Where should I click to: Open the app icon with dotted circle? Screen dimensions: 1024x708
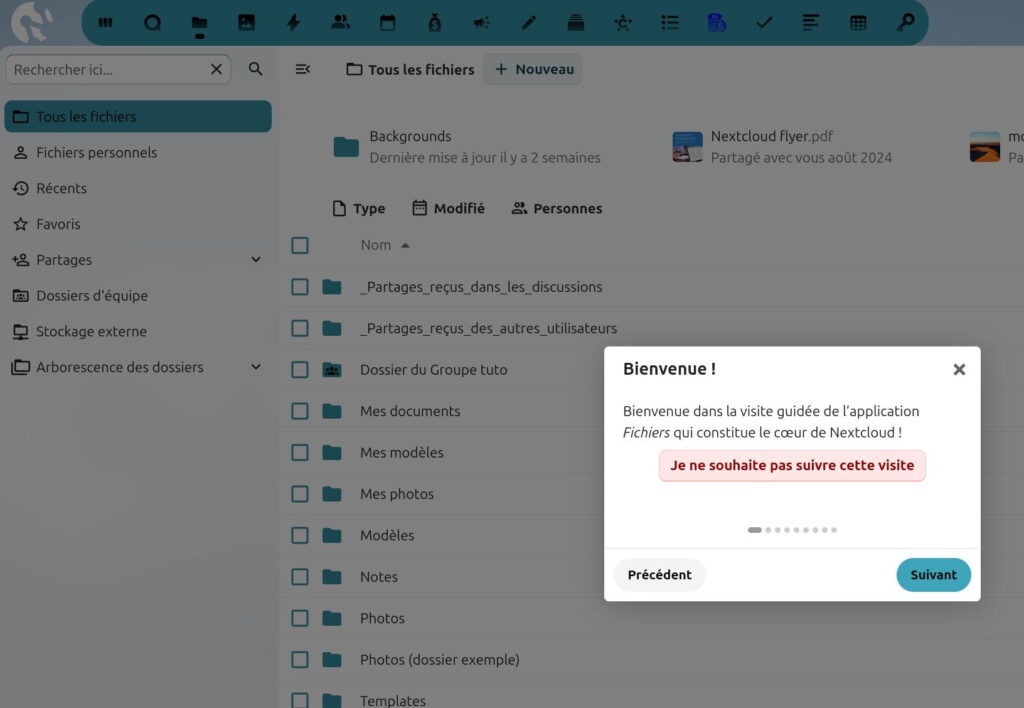click(x=622, y=23)
